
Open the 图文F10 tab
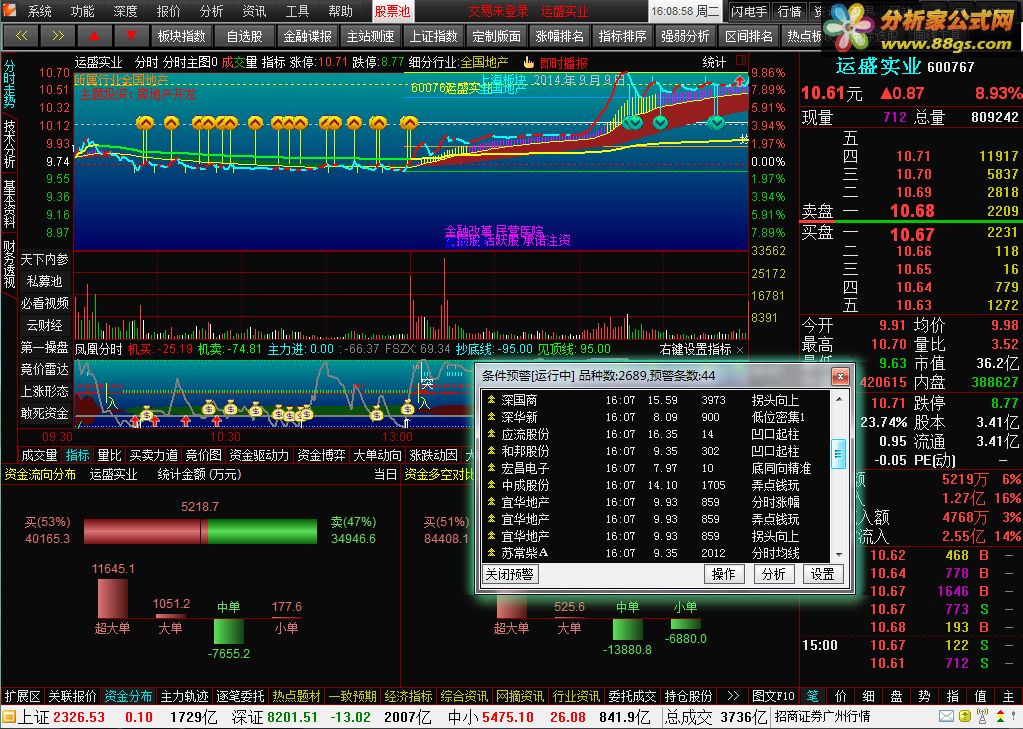click(772, 696)
